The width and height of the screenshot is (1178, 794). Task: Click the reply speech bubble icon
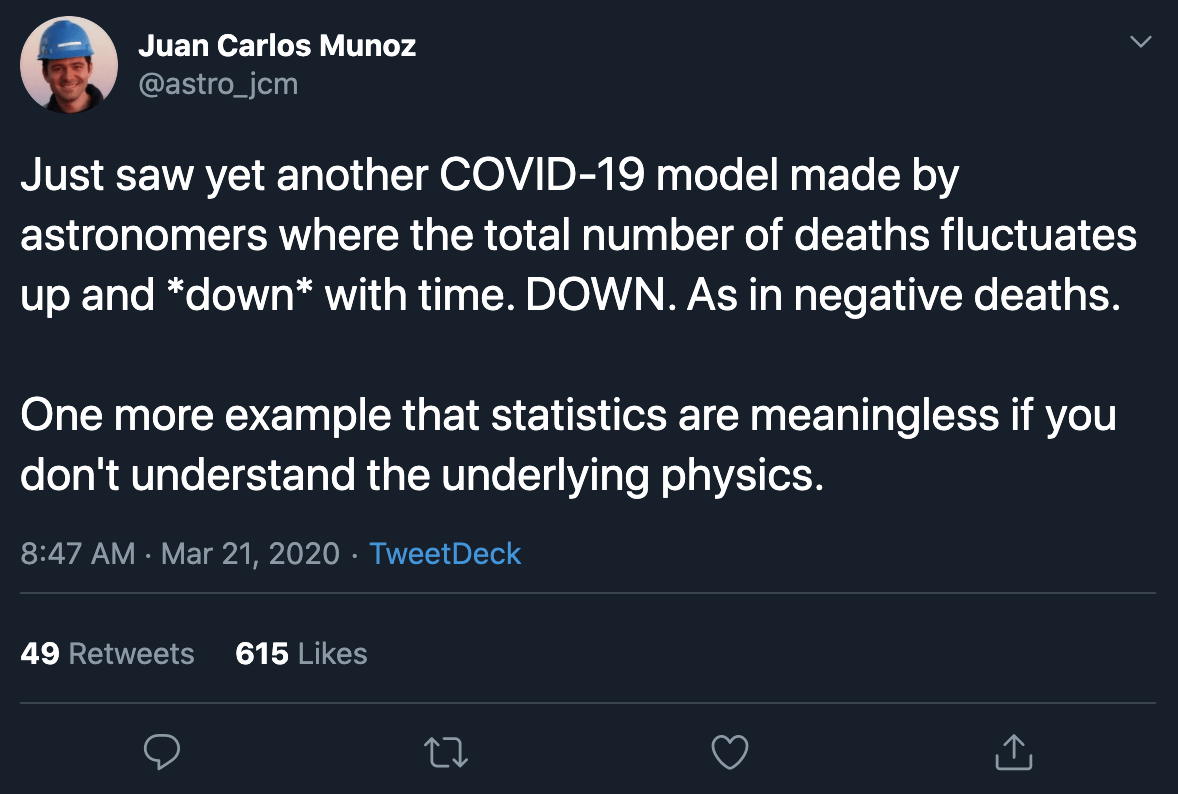[x=162, y=752]
